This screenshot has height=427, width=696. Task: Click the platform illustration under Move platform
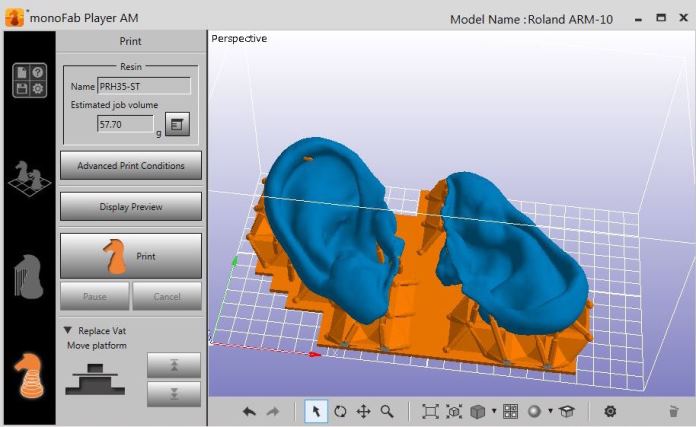[x=95, y=380]
